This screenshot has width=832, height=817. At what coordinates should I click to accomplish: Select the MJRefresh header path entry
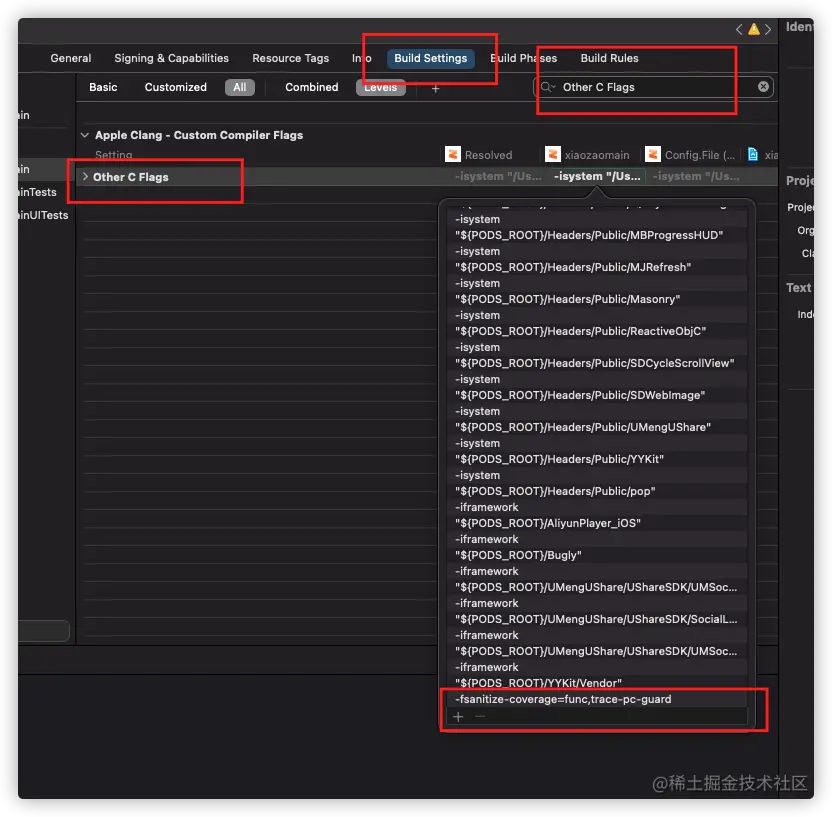(596, 267)
